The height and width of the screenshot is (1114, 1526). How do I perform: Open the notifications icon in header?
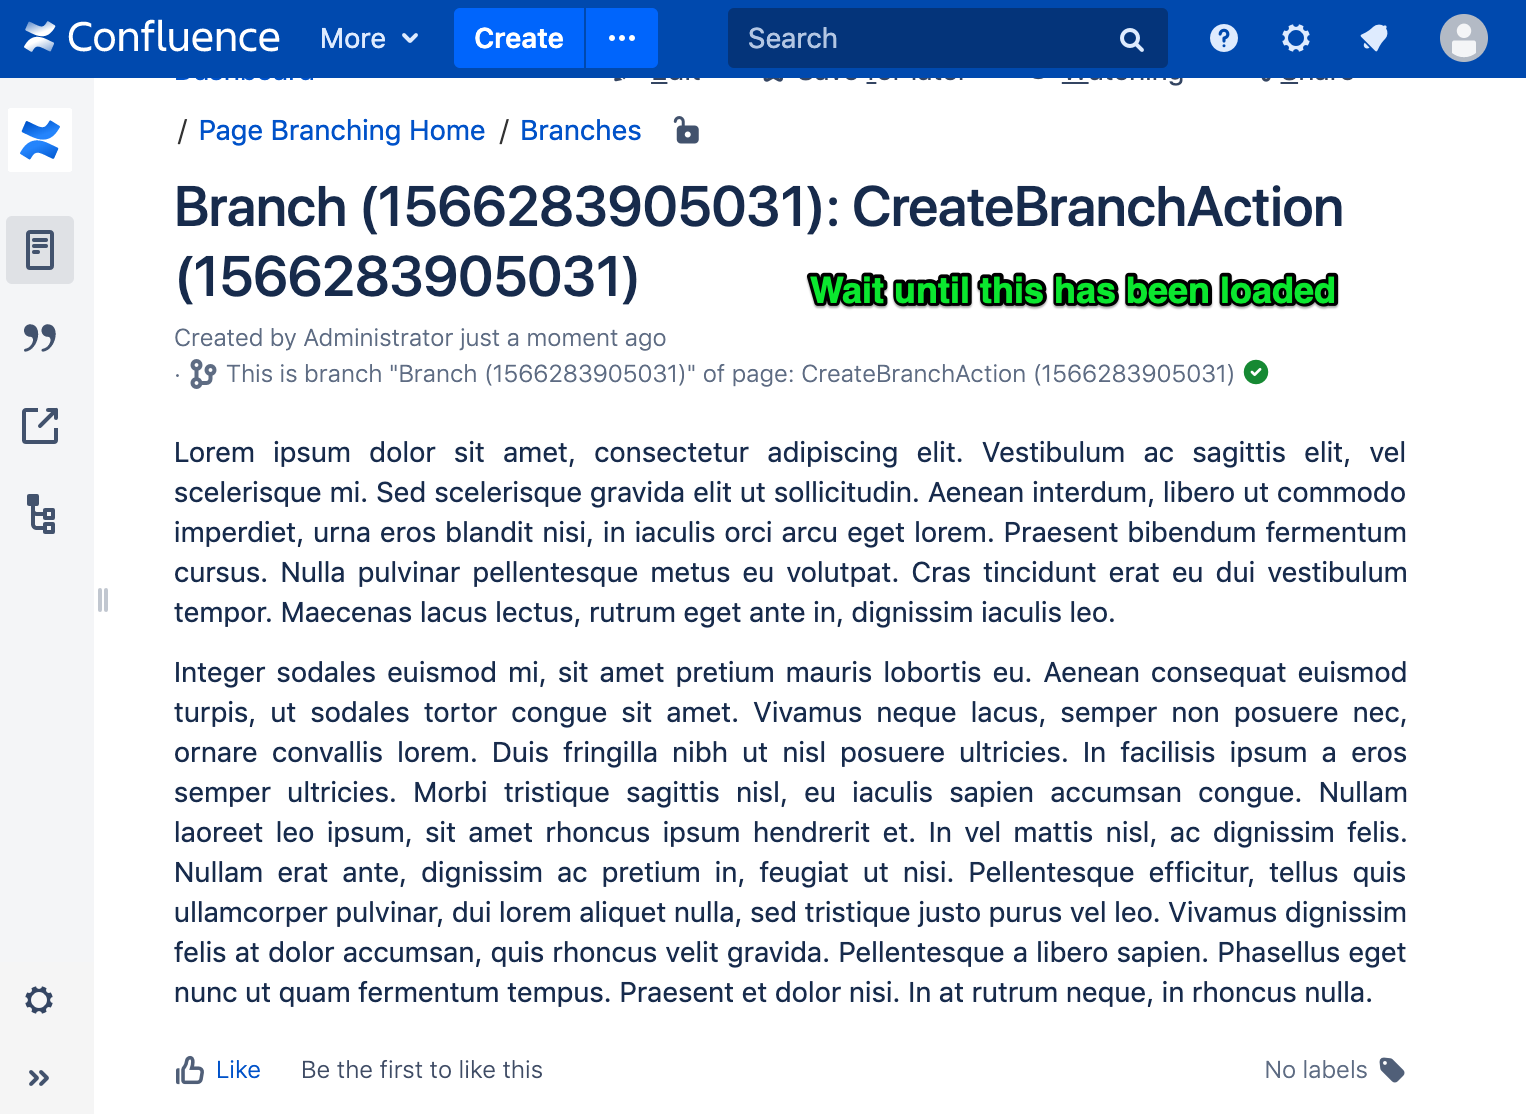(x=1374, y=38)
